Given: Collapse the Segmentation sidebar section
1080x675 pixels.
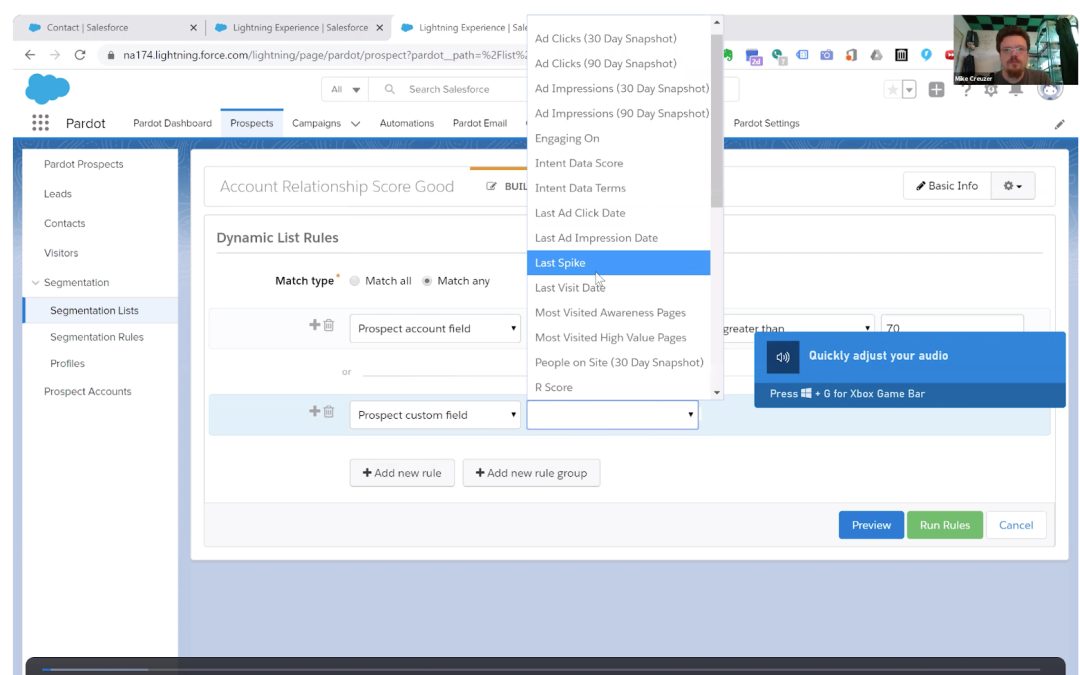Looking at the screenshot, I should [35, 282].
